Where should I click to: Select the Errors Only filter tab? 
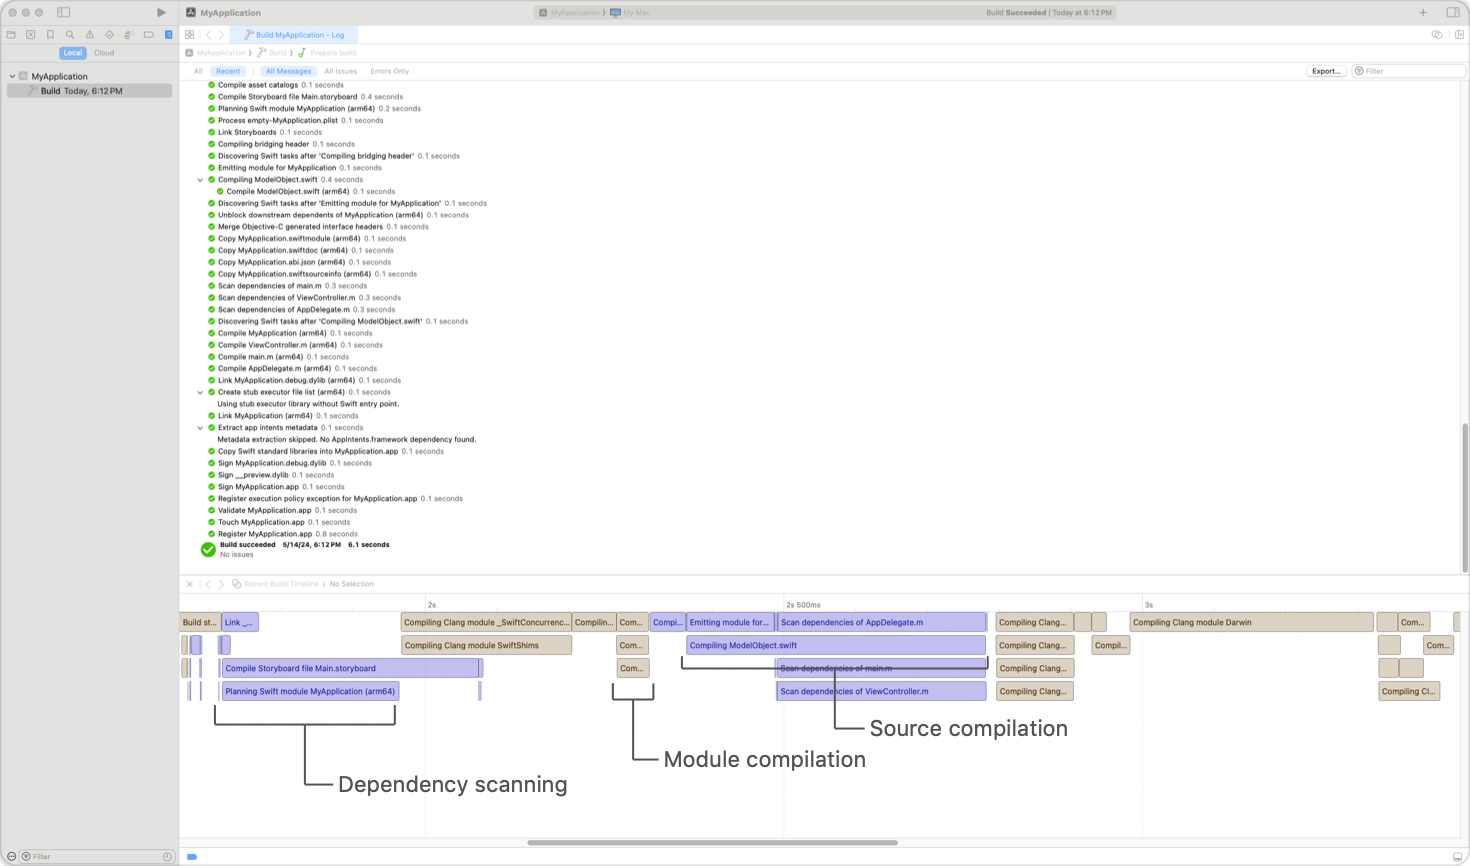pyautogui.click(x=389, y=71)
